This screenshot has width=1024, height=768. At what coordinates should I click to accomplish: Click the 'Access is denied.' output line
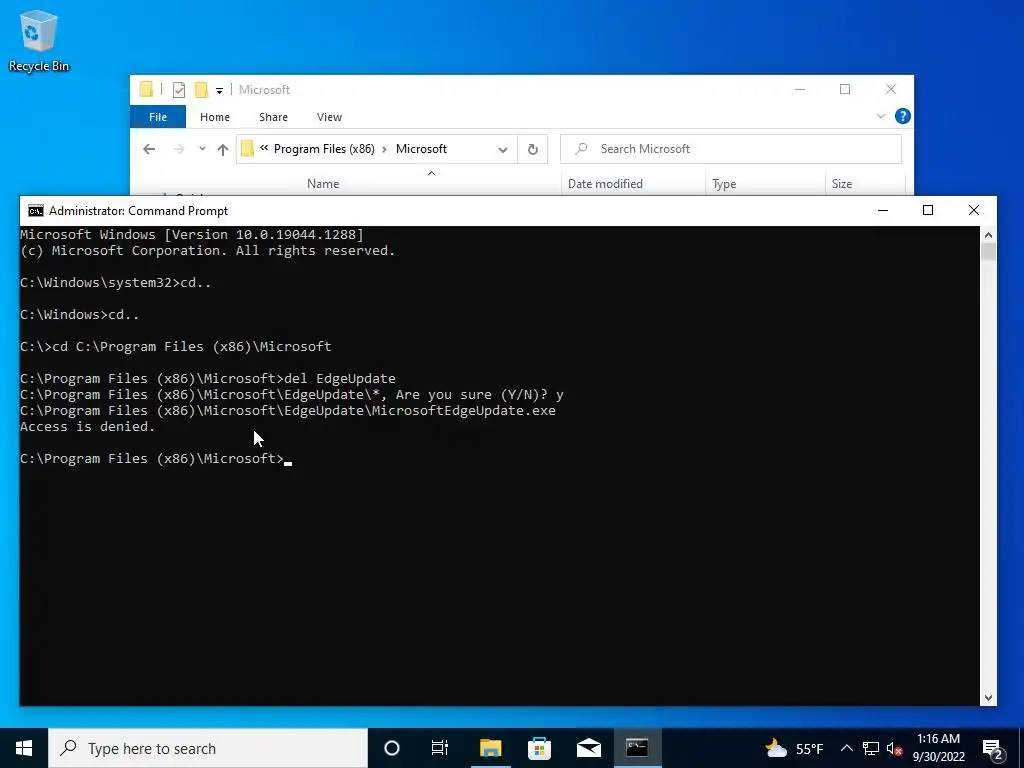coord(88,426)
